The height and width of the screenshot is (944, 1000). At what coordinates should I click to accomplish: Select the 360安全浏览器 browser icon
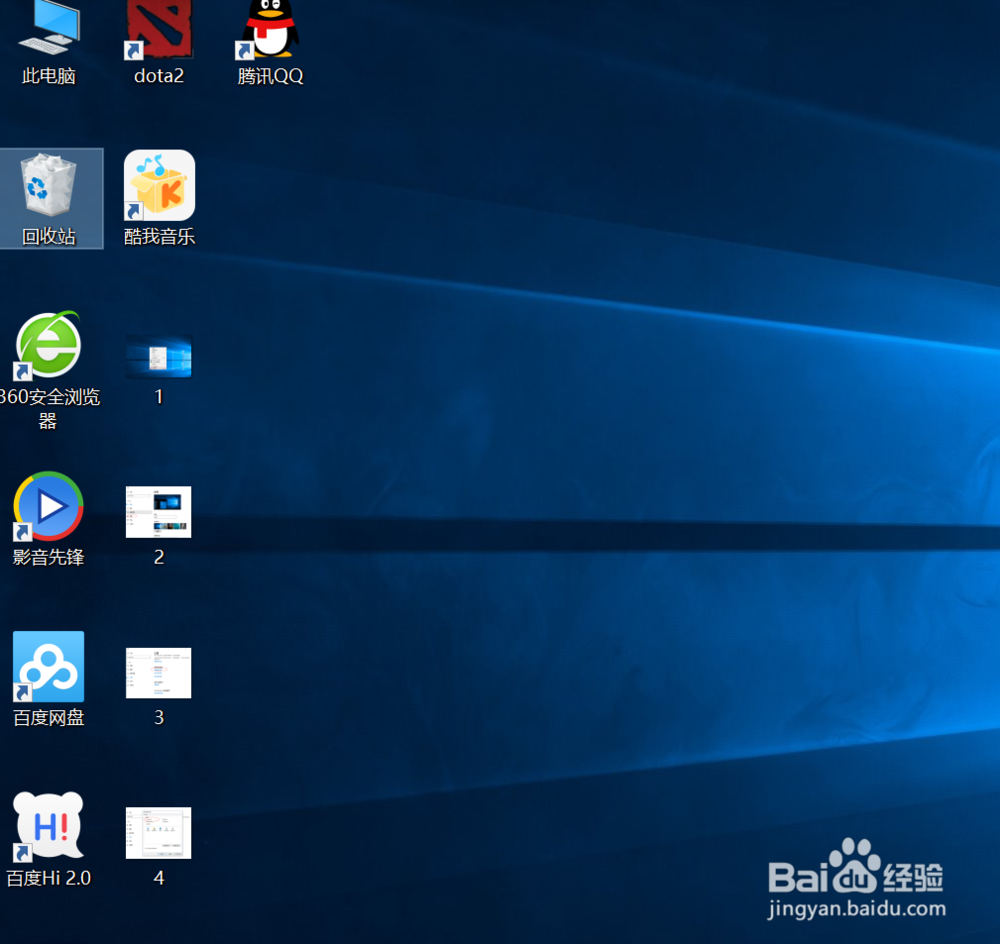(x=48, y=345)
